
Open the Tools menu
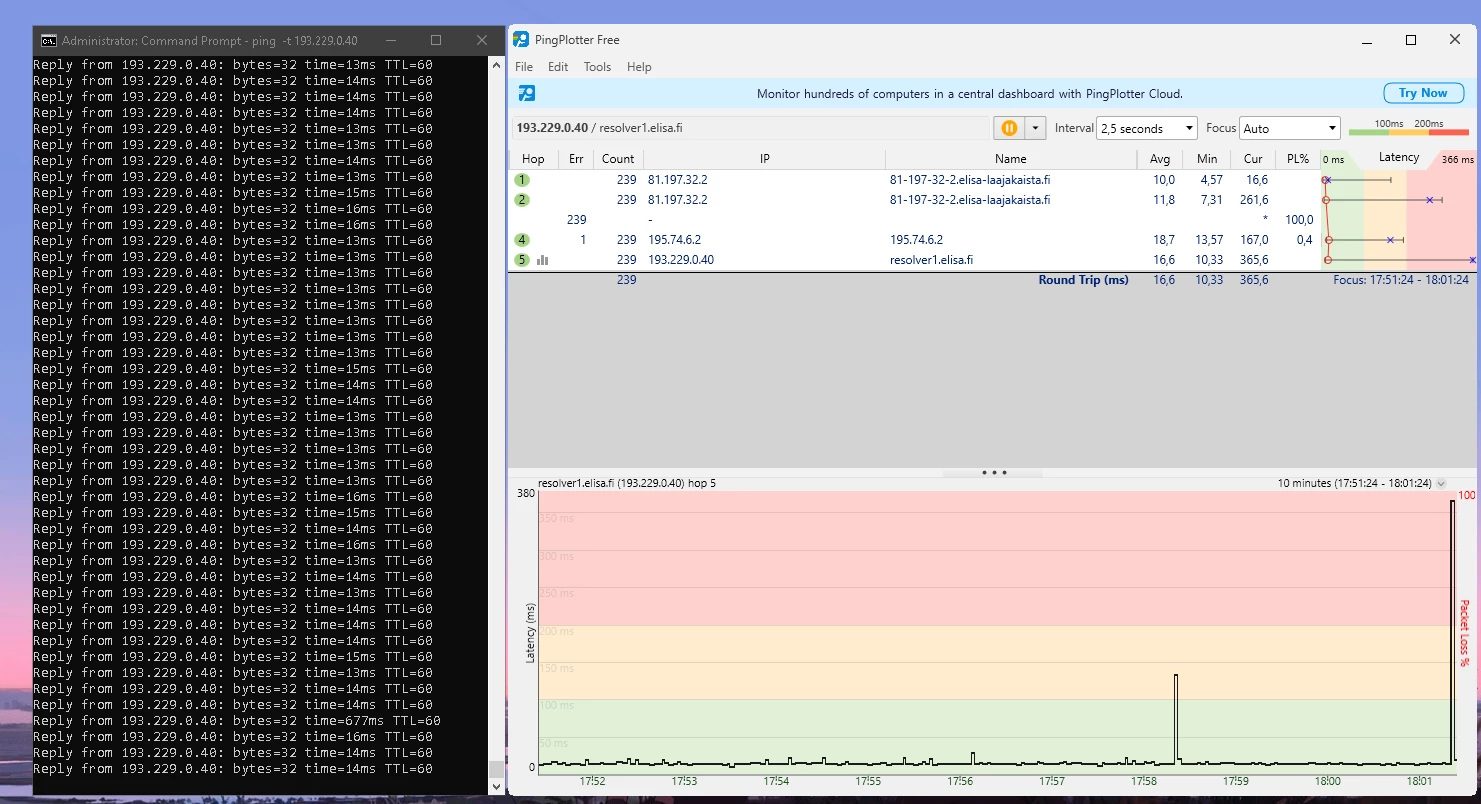click(x=597, y=67)
